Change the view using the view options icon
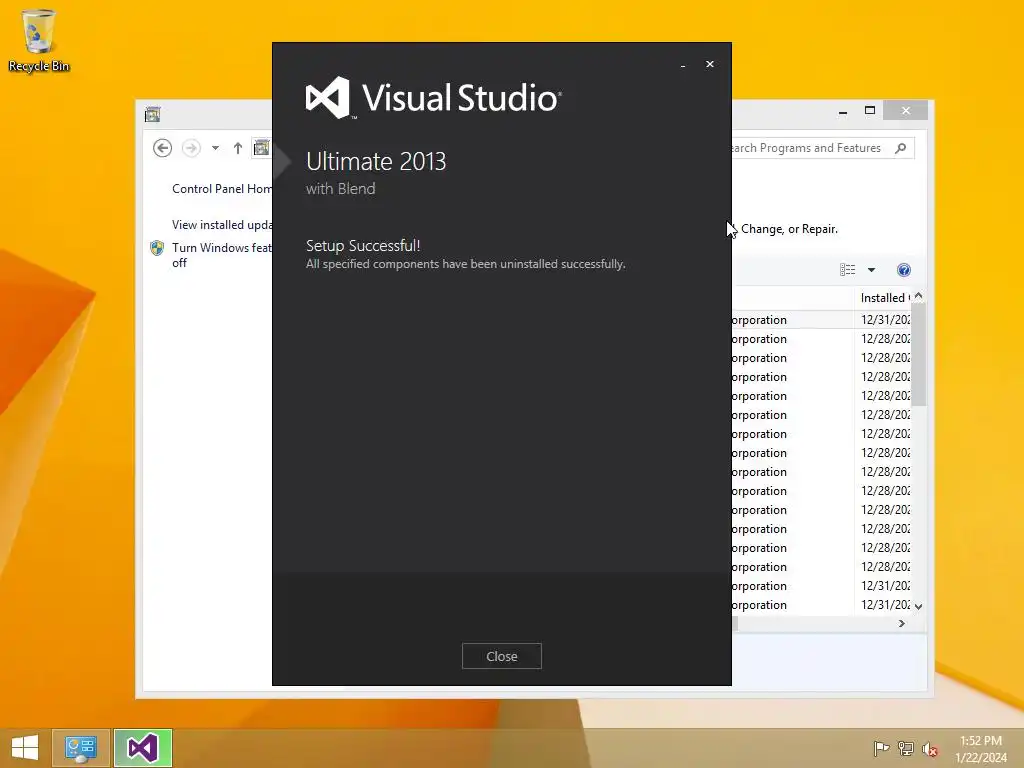Viewport: 1024px width, 768px height. 848,270
